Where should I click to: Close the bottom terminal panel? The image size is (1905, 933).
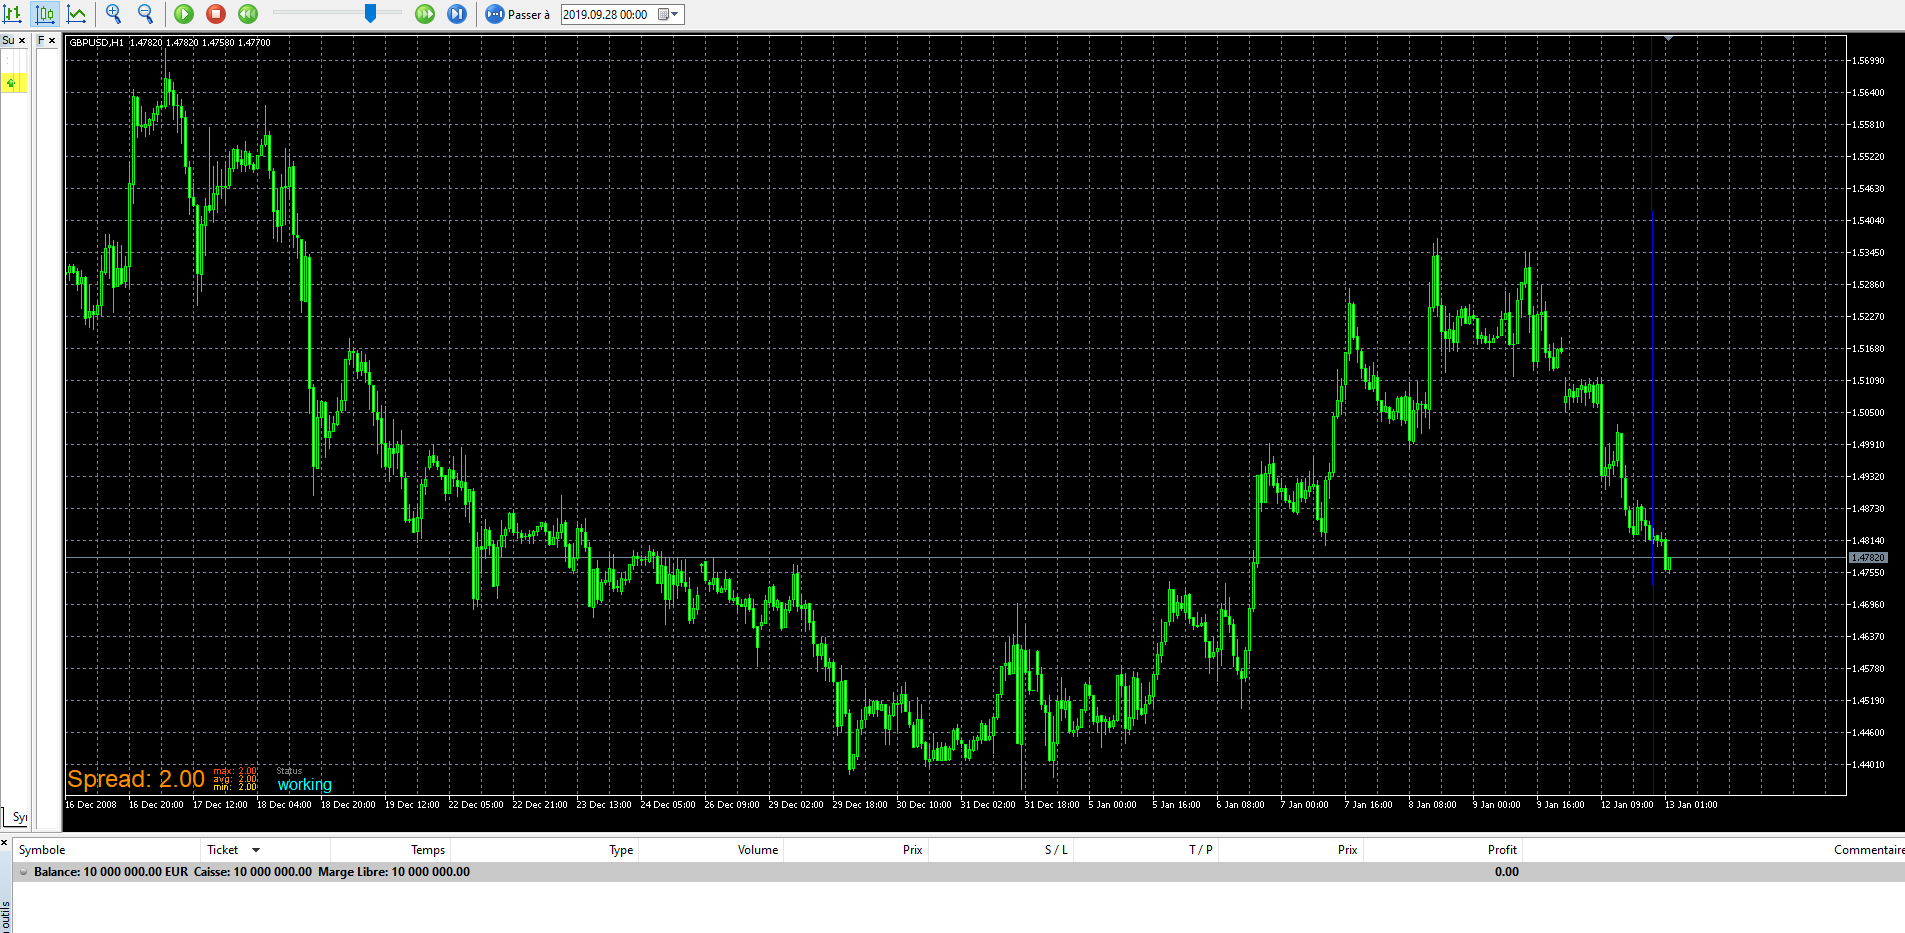(x=5, y=843)
